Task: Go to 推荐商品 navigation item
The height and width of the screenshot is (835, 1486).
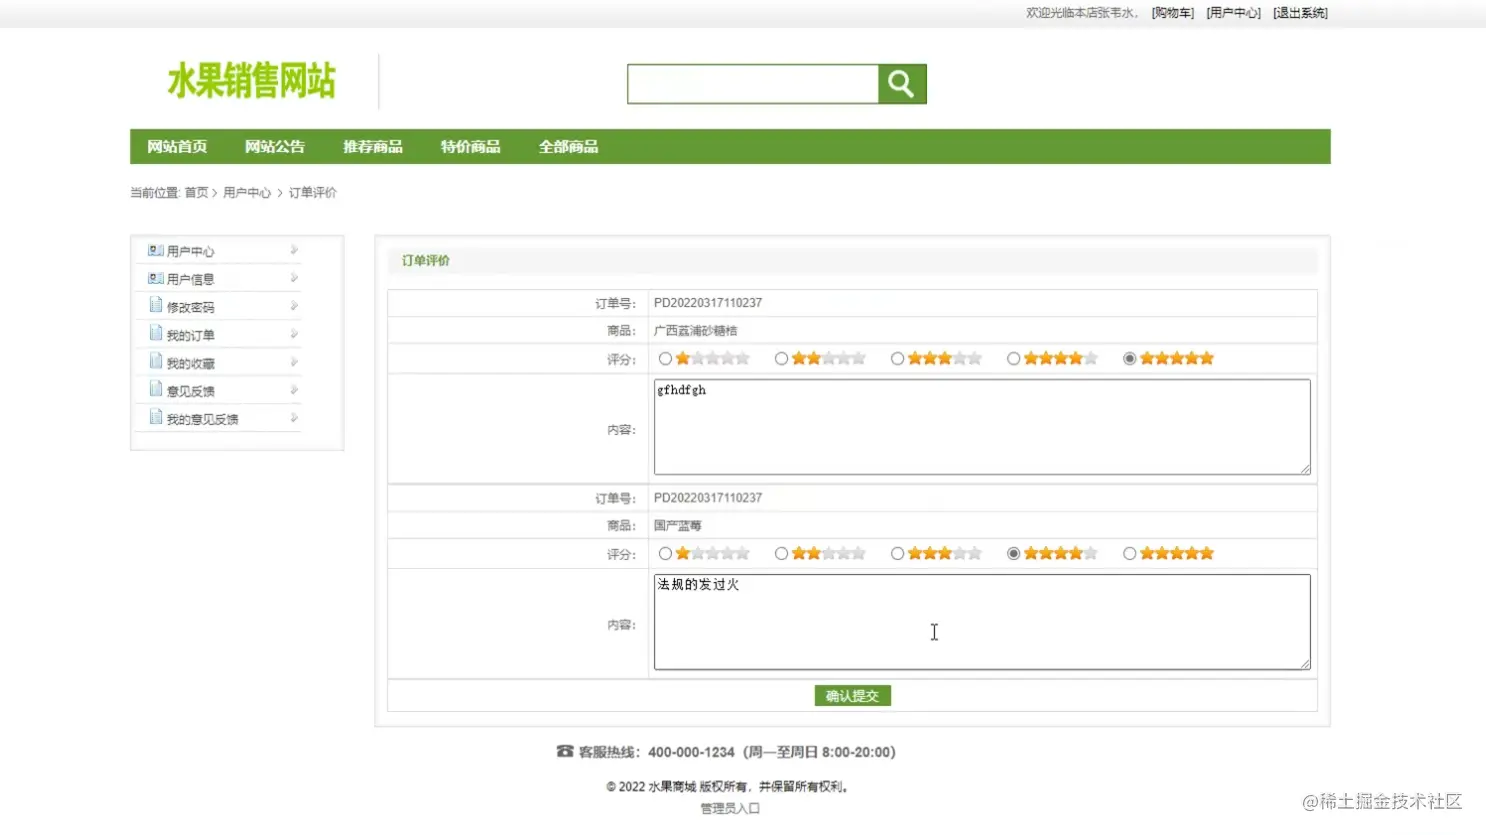Action: click(x=373, y=147)
